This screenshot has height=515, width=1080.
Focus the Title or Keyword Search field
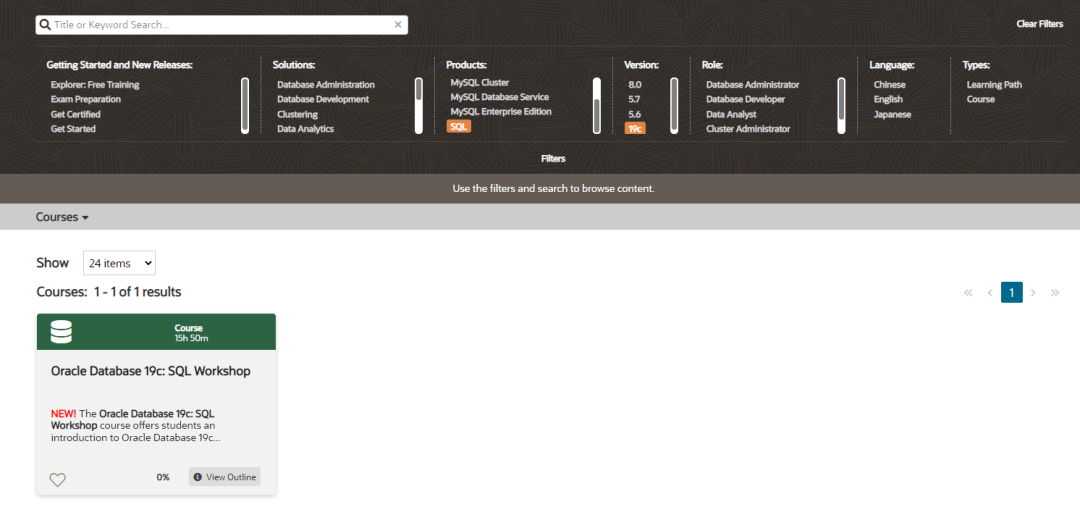222,25
